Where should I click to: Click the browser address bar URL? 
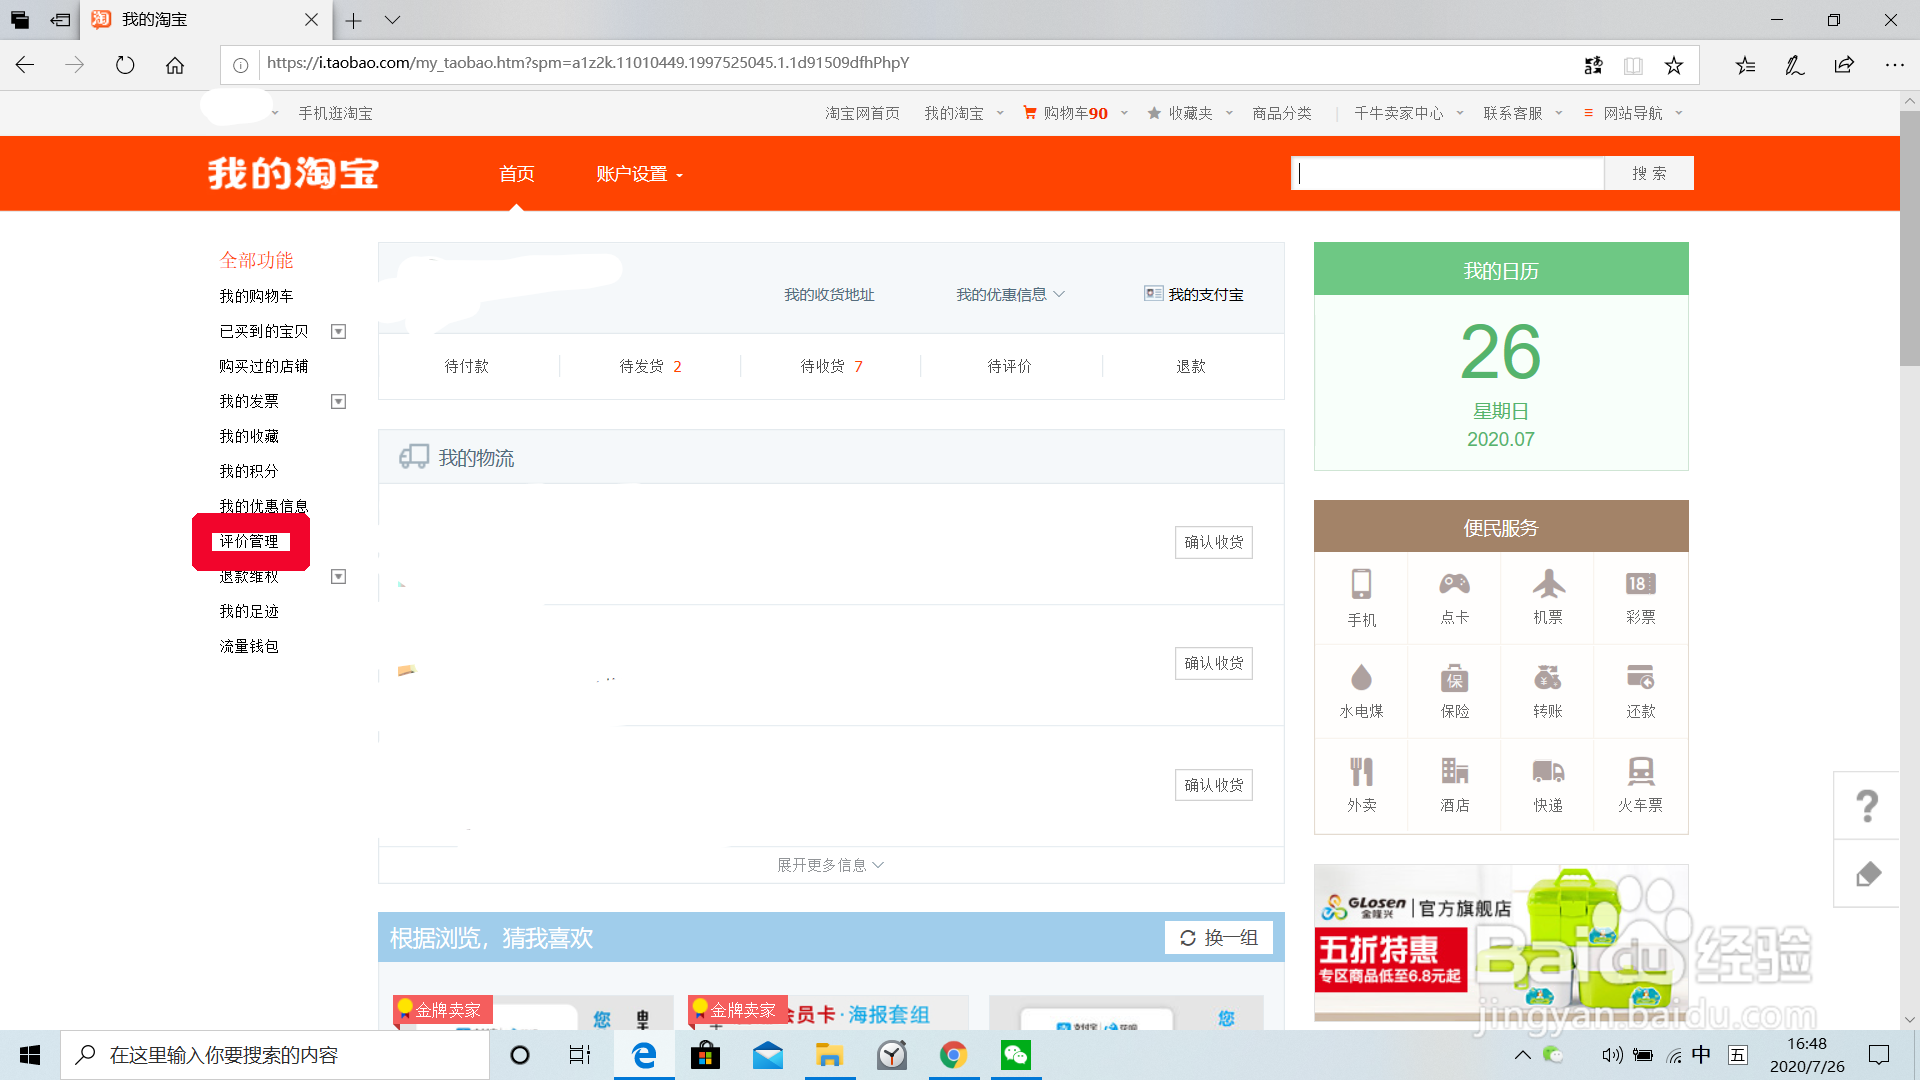tap(588, 63)
